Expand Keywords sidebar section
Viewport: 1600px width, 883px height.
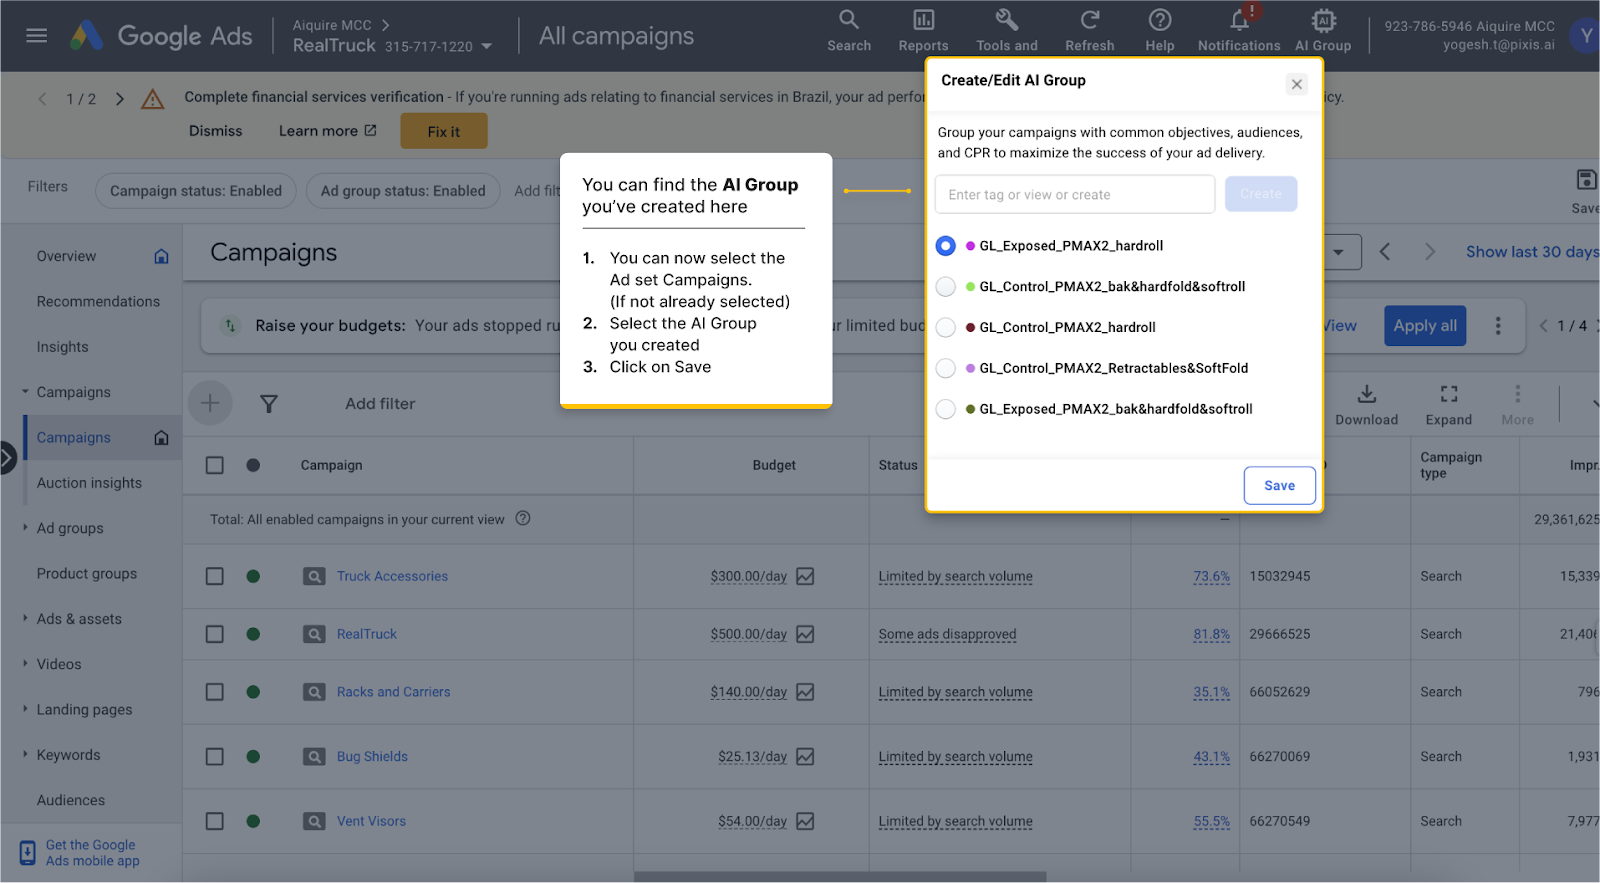click(25, 754)
